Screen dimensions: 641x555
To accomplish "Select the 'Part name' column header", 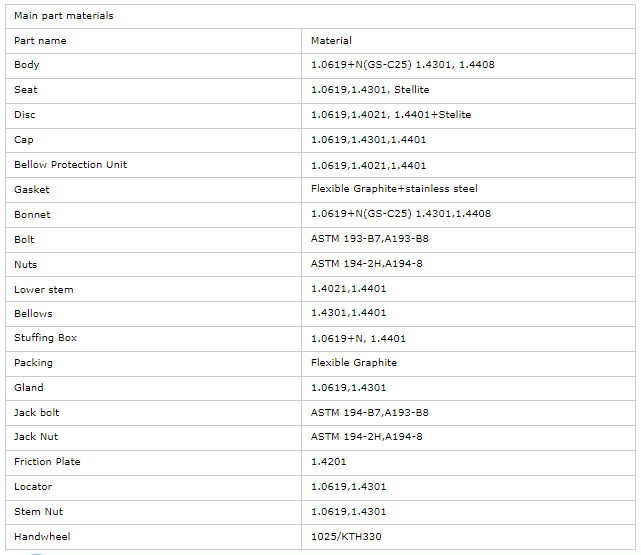I will click(40, 41).
